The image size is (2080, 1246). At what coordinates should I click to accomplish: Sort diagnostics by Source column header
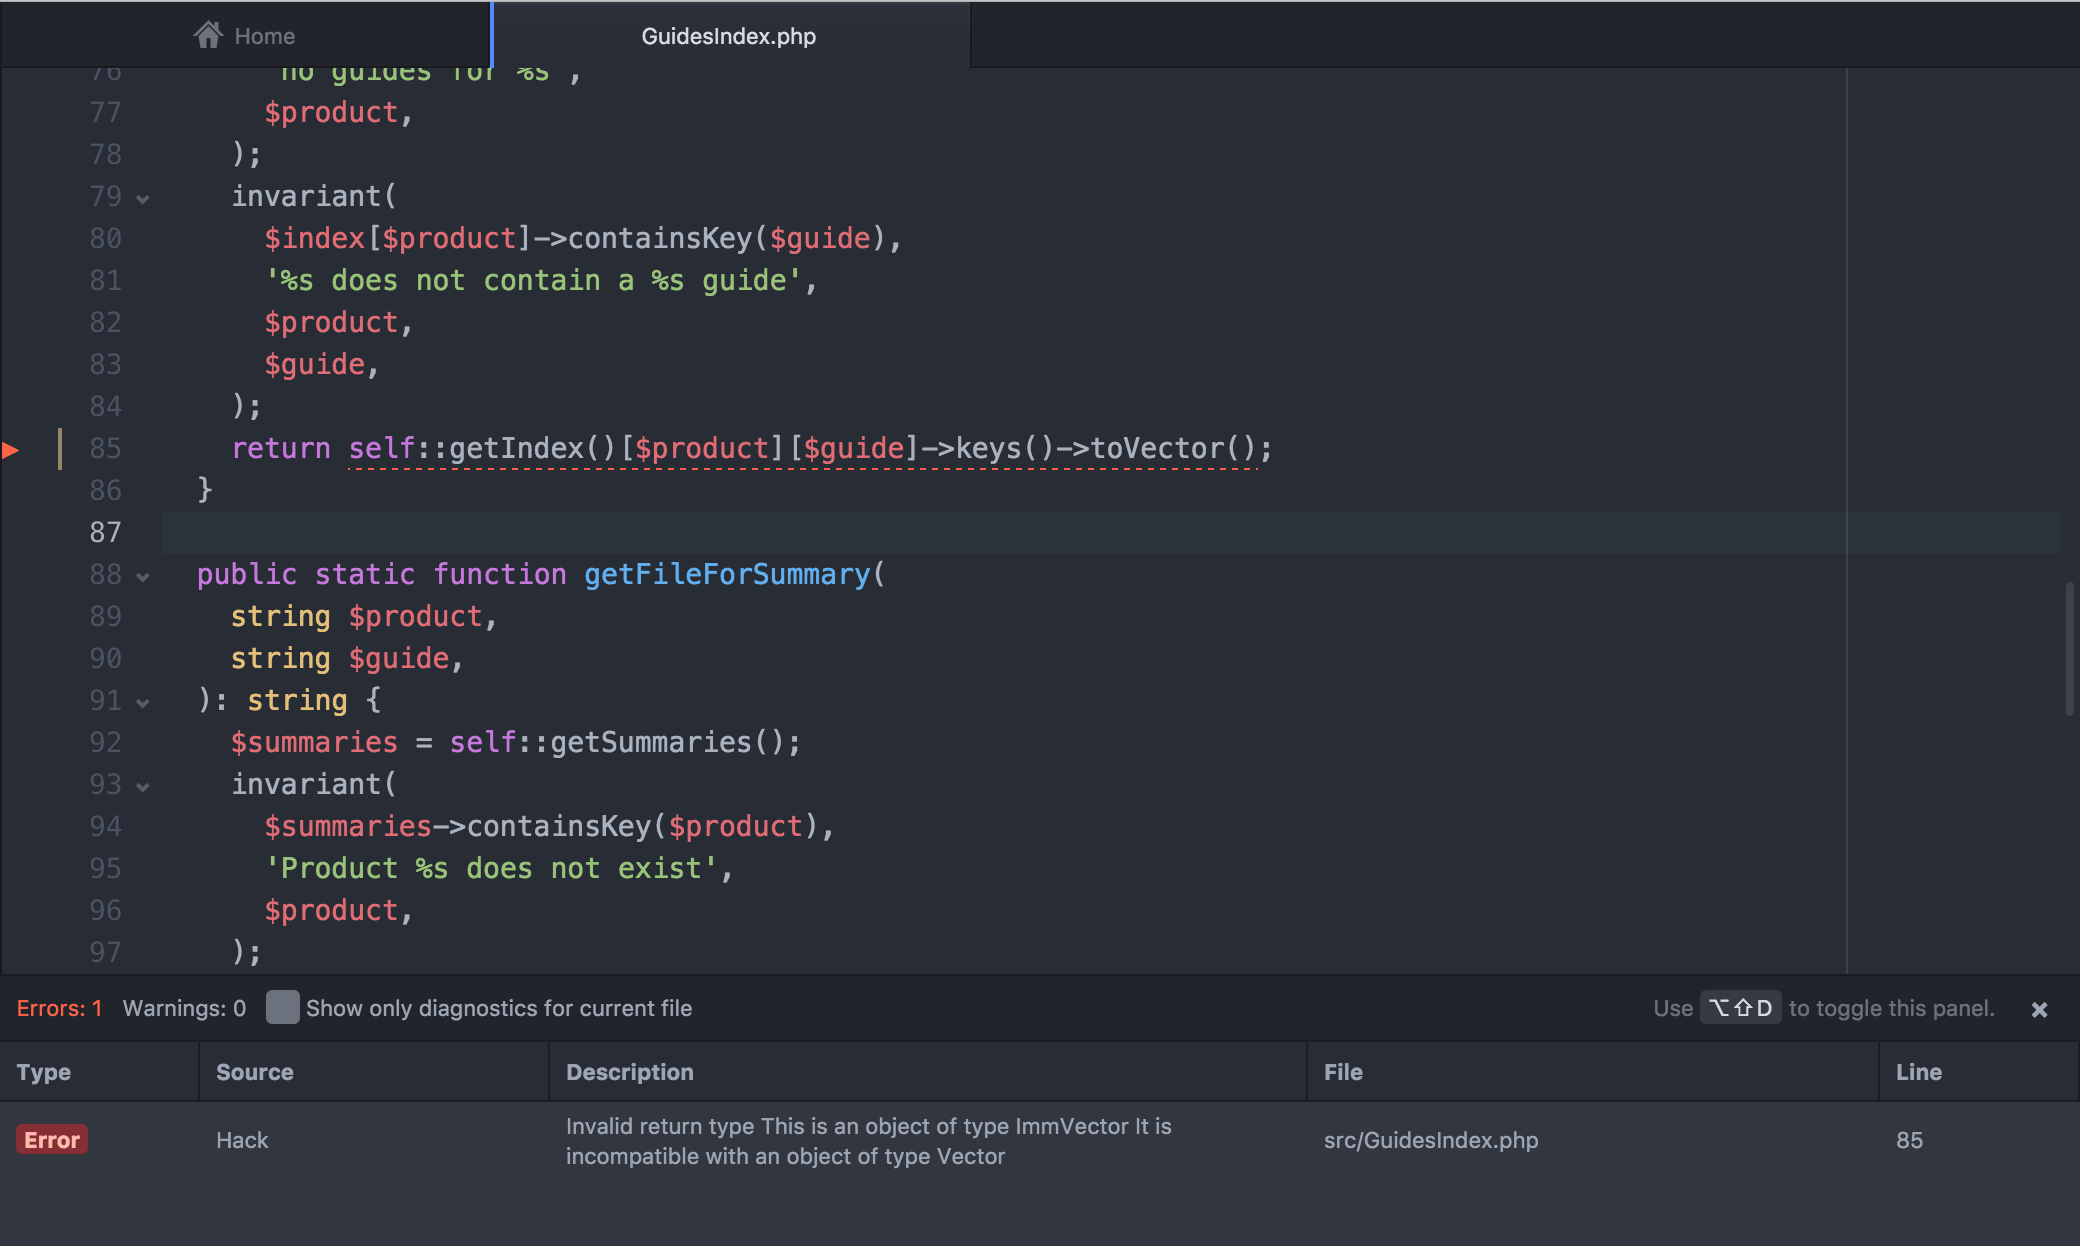[255, 1072]
